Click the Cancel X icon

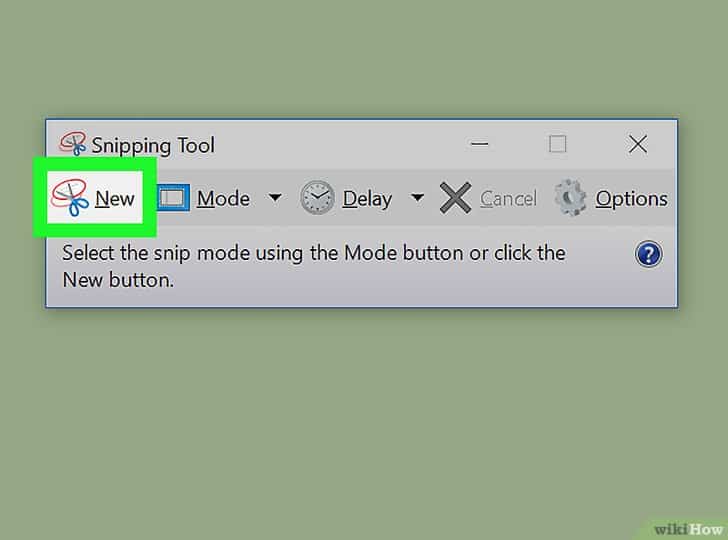click(x=455, y=198)
